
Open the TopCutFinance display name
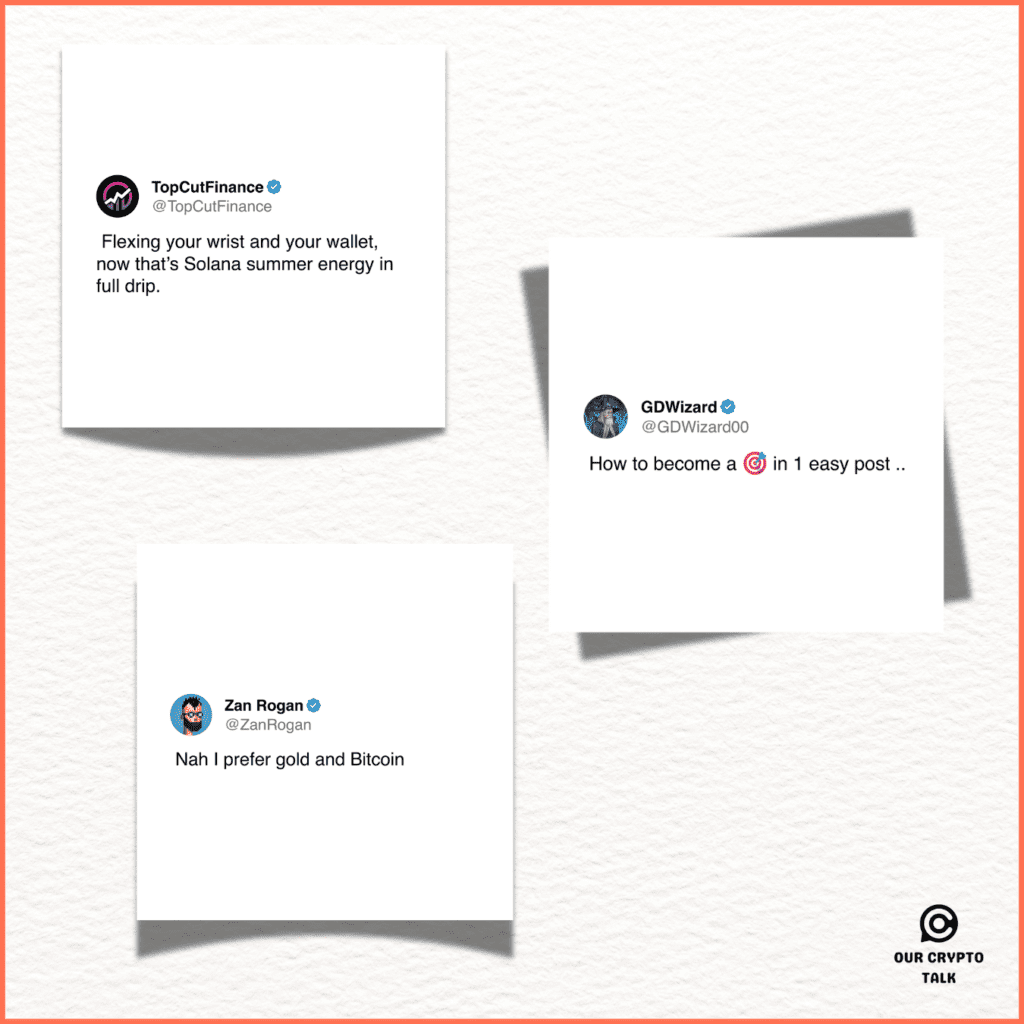[208, 187]
